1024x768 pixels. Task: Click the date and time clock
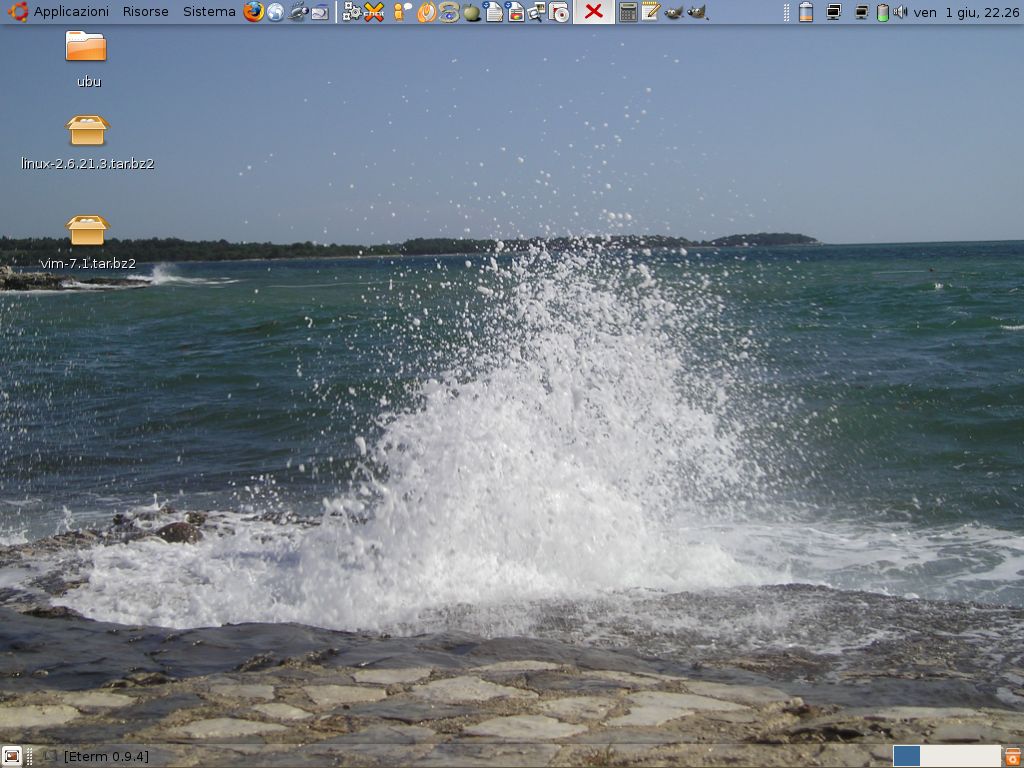click(967, 12)
